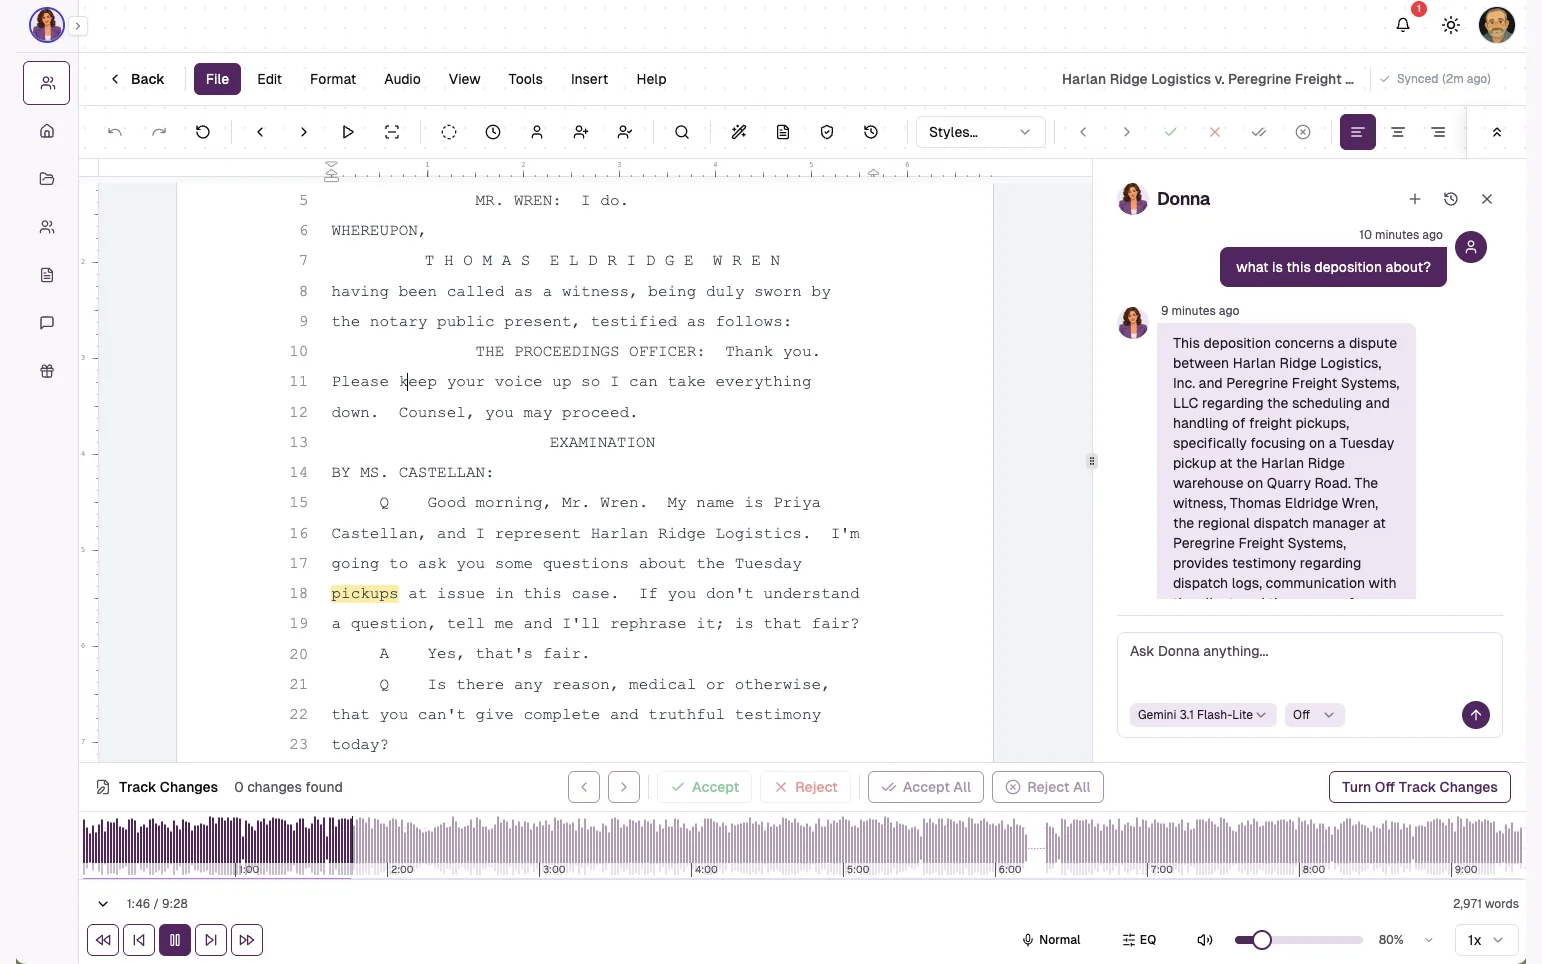Open the chat bubble icon in the sidebar
Image resolution: width=1542 pixels, height=964 pixels.
coord(47,323)
